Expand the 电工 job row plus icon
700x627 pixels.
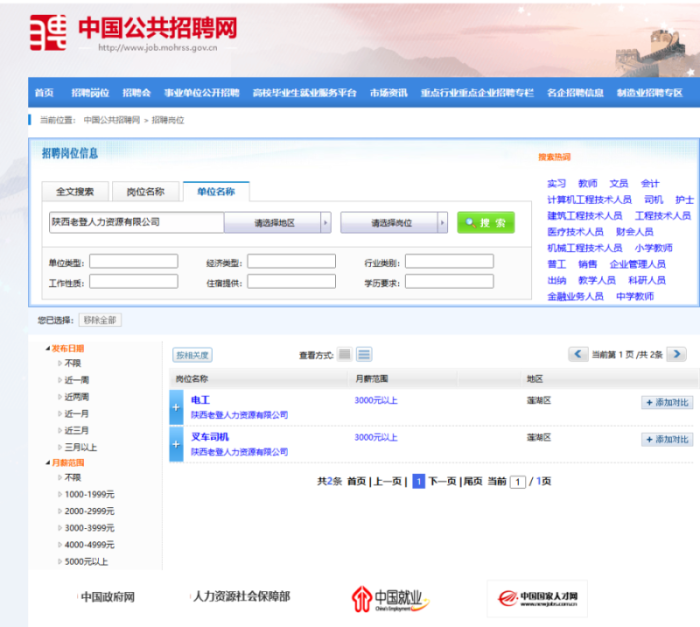[176, 407]
